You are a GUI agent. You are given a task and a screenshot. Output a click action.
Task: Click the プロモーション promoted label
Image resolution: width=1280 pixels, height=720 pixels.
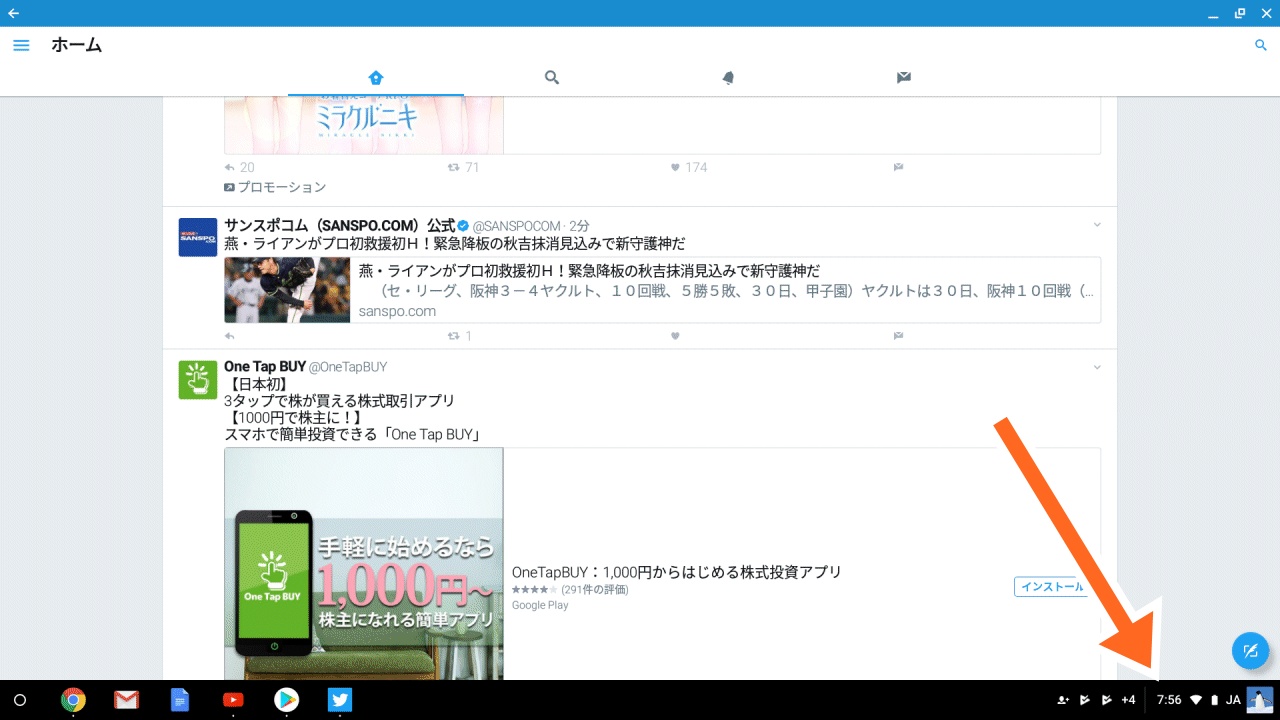point(275,187)
